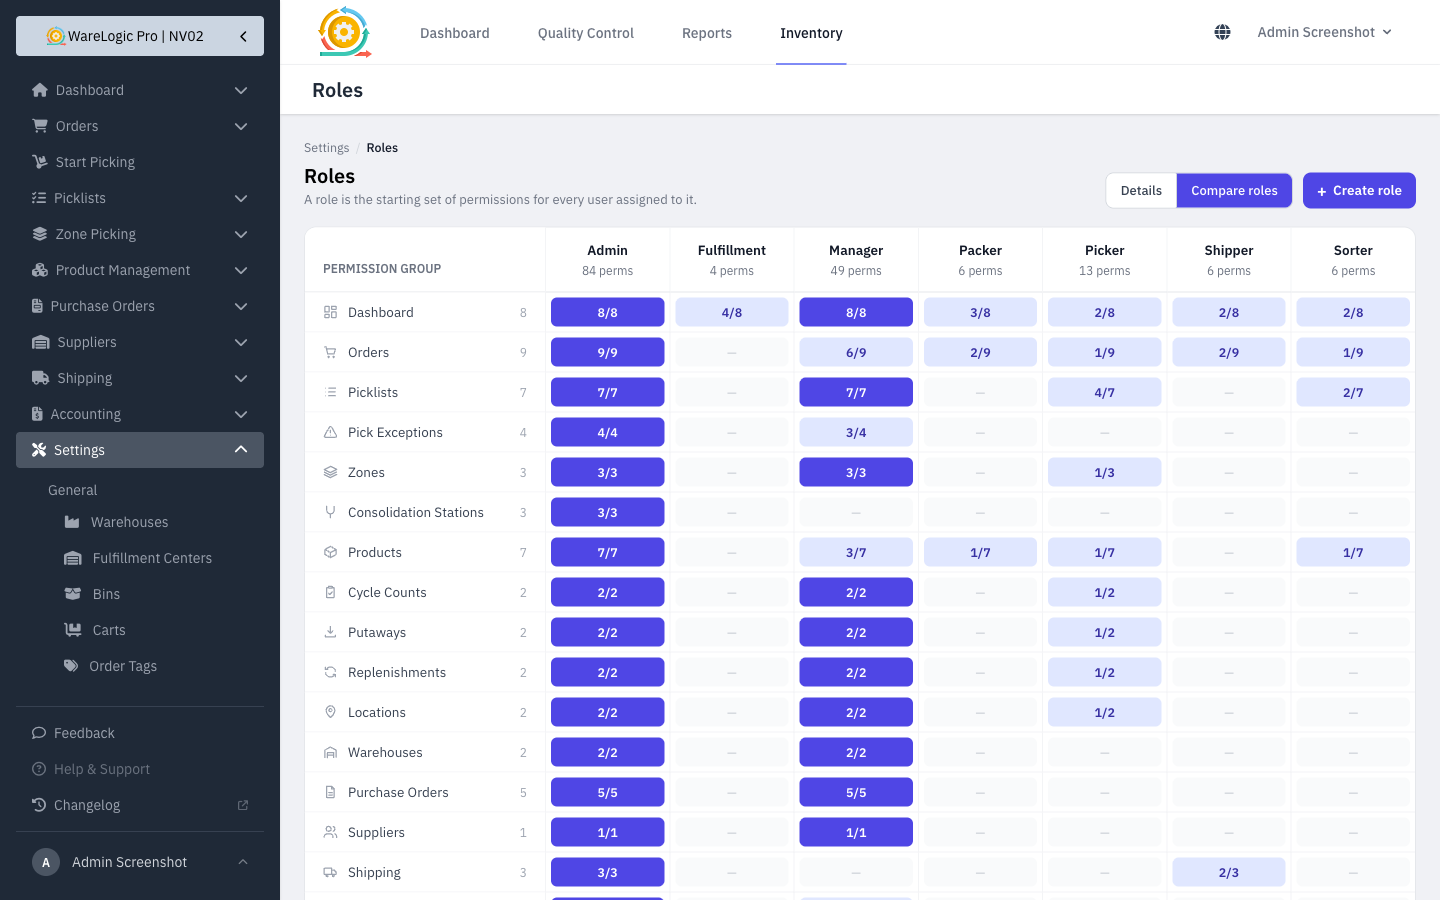Image resolution: width=1440 pixels, height=900 pixels.
Task: Click the Help & Support question icon
Action: [39, 769]
